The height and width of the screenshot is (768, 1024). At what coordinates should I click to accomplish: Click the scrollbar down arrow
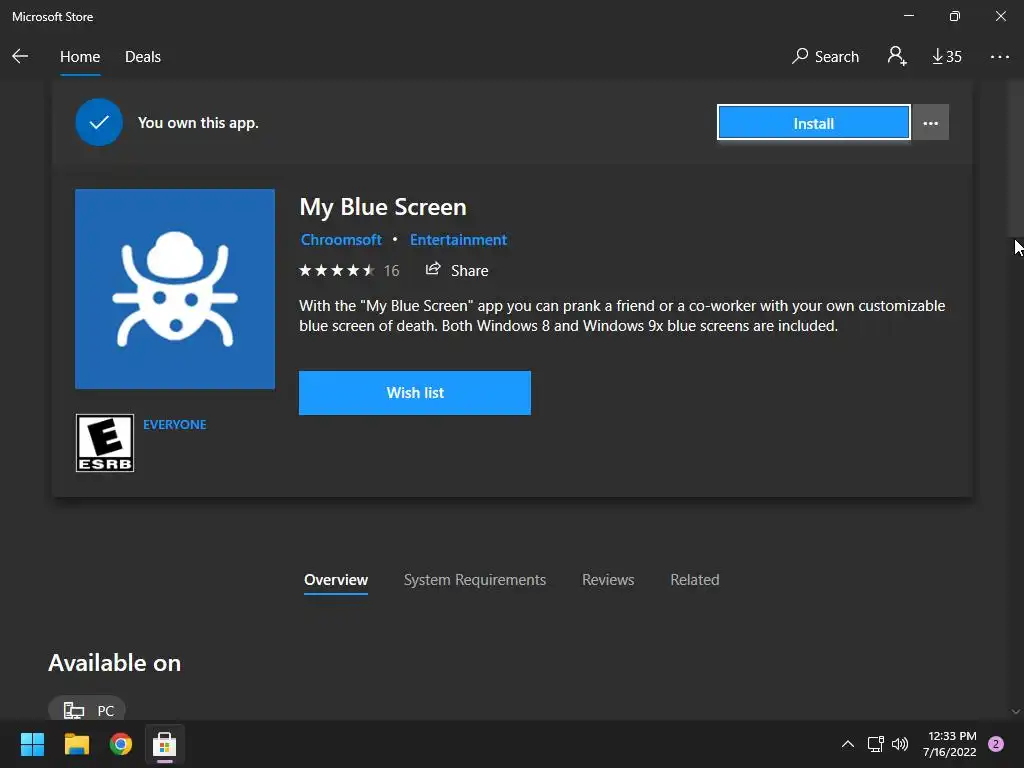pyautogui.click(x=1016, y=712)
